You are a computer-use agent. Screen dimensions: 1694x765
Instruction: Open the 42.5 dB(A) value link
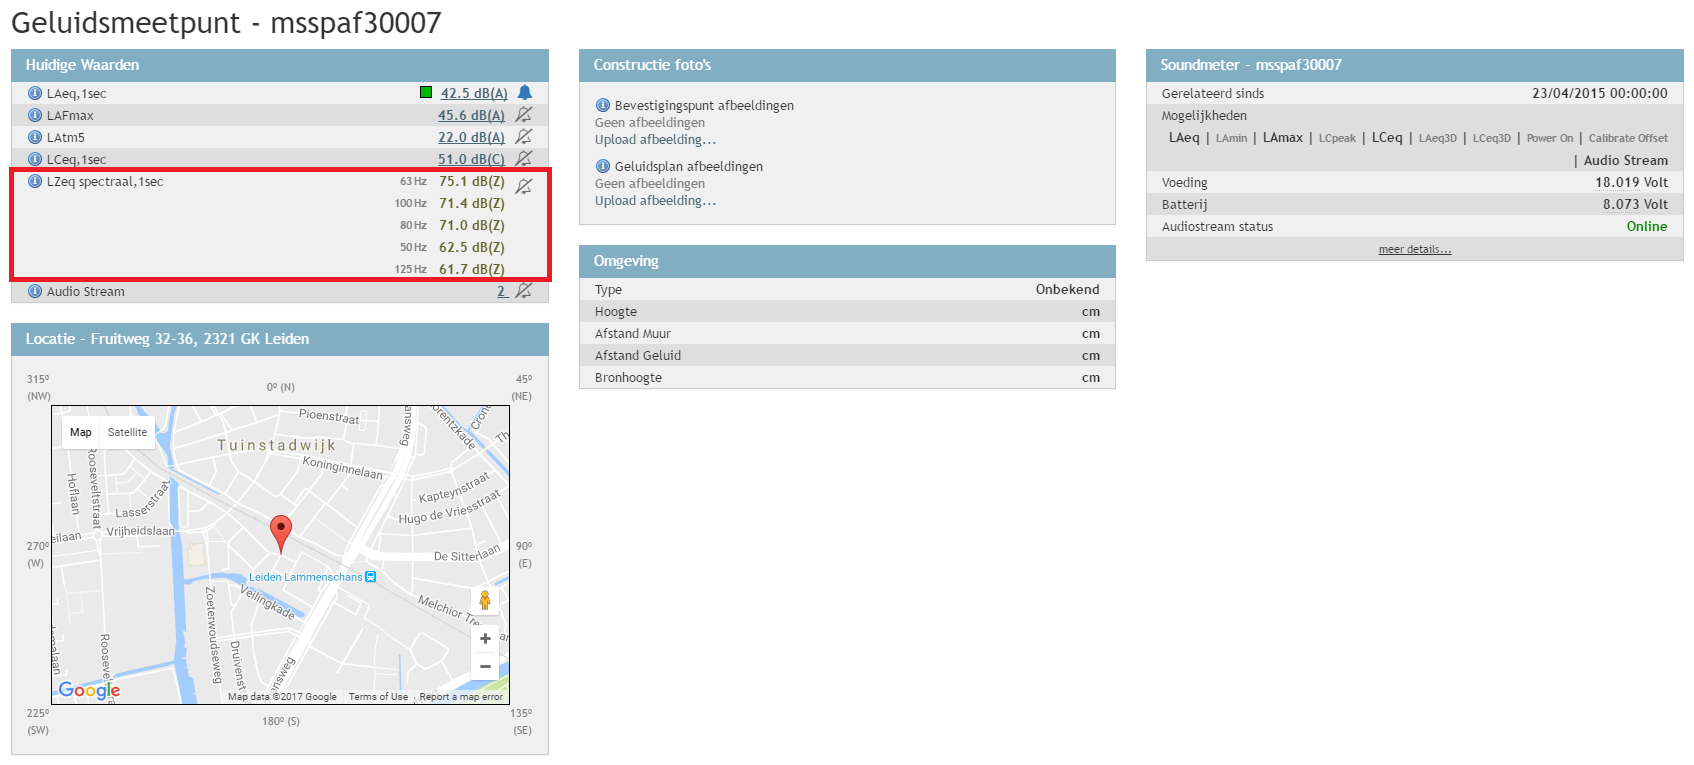tap(473, 93)
